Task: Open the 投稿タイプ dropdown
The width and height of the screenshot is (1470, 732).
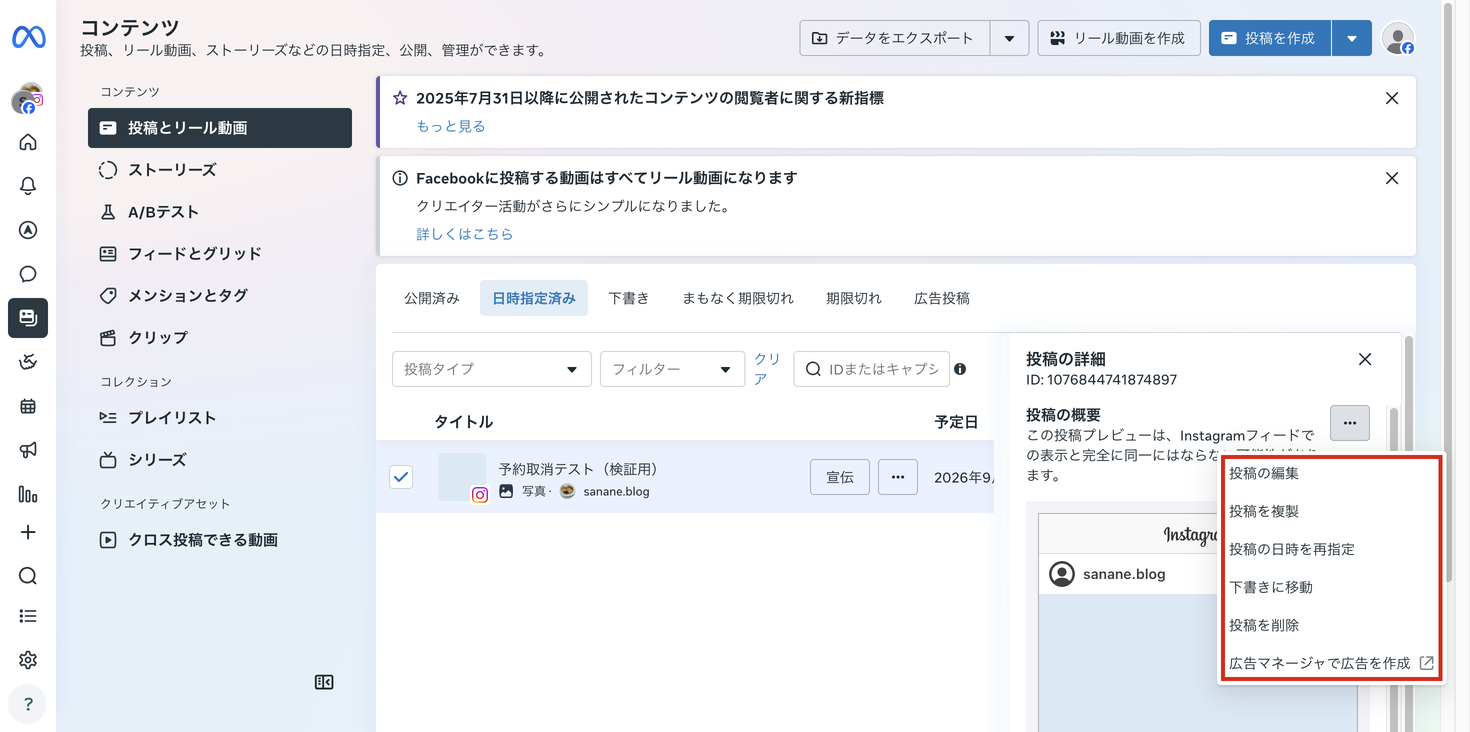Action: click(492, 369)
